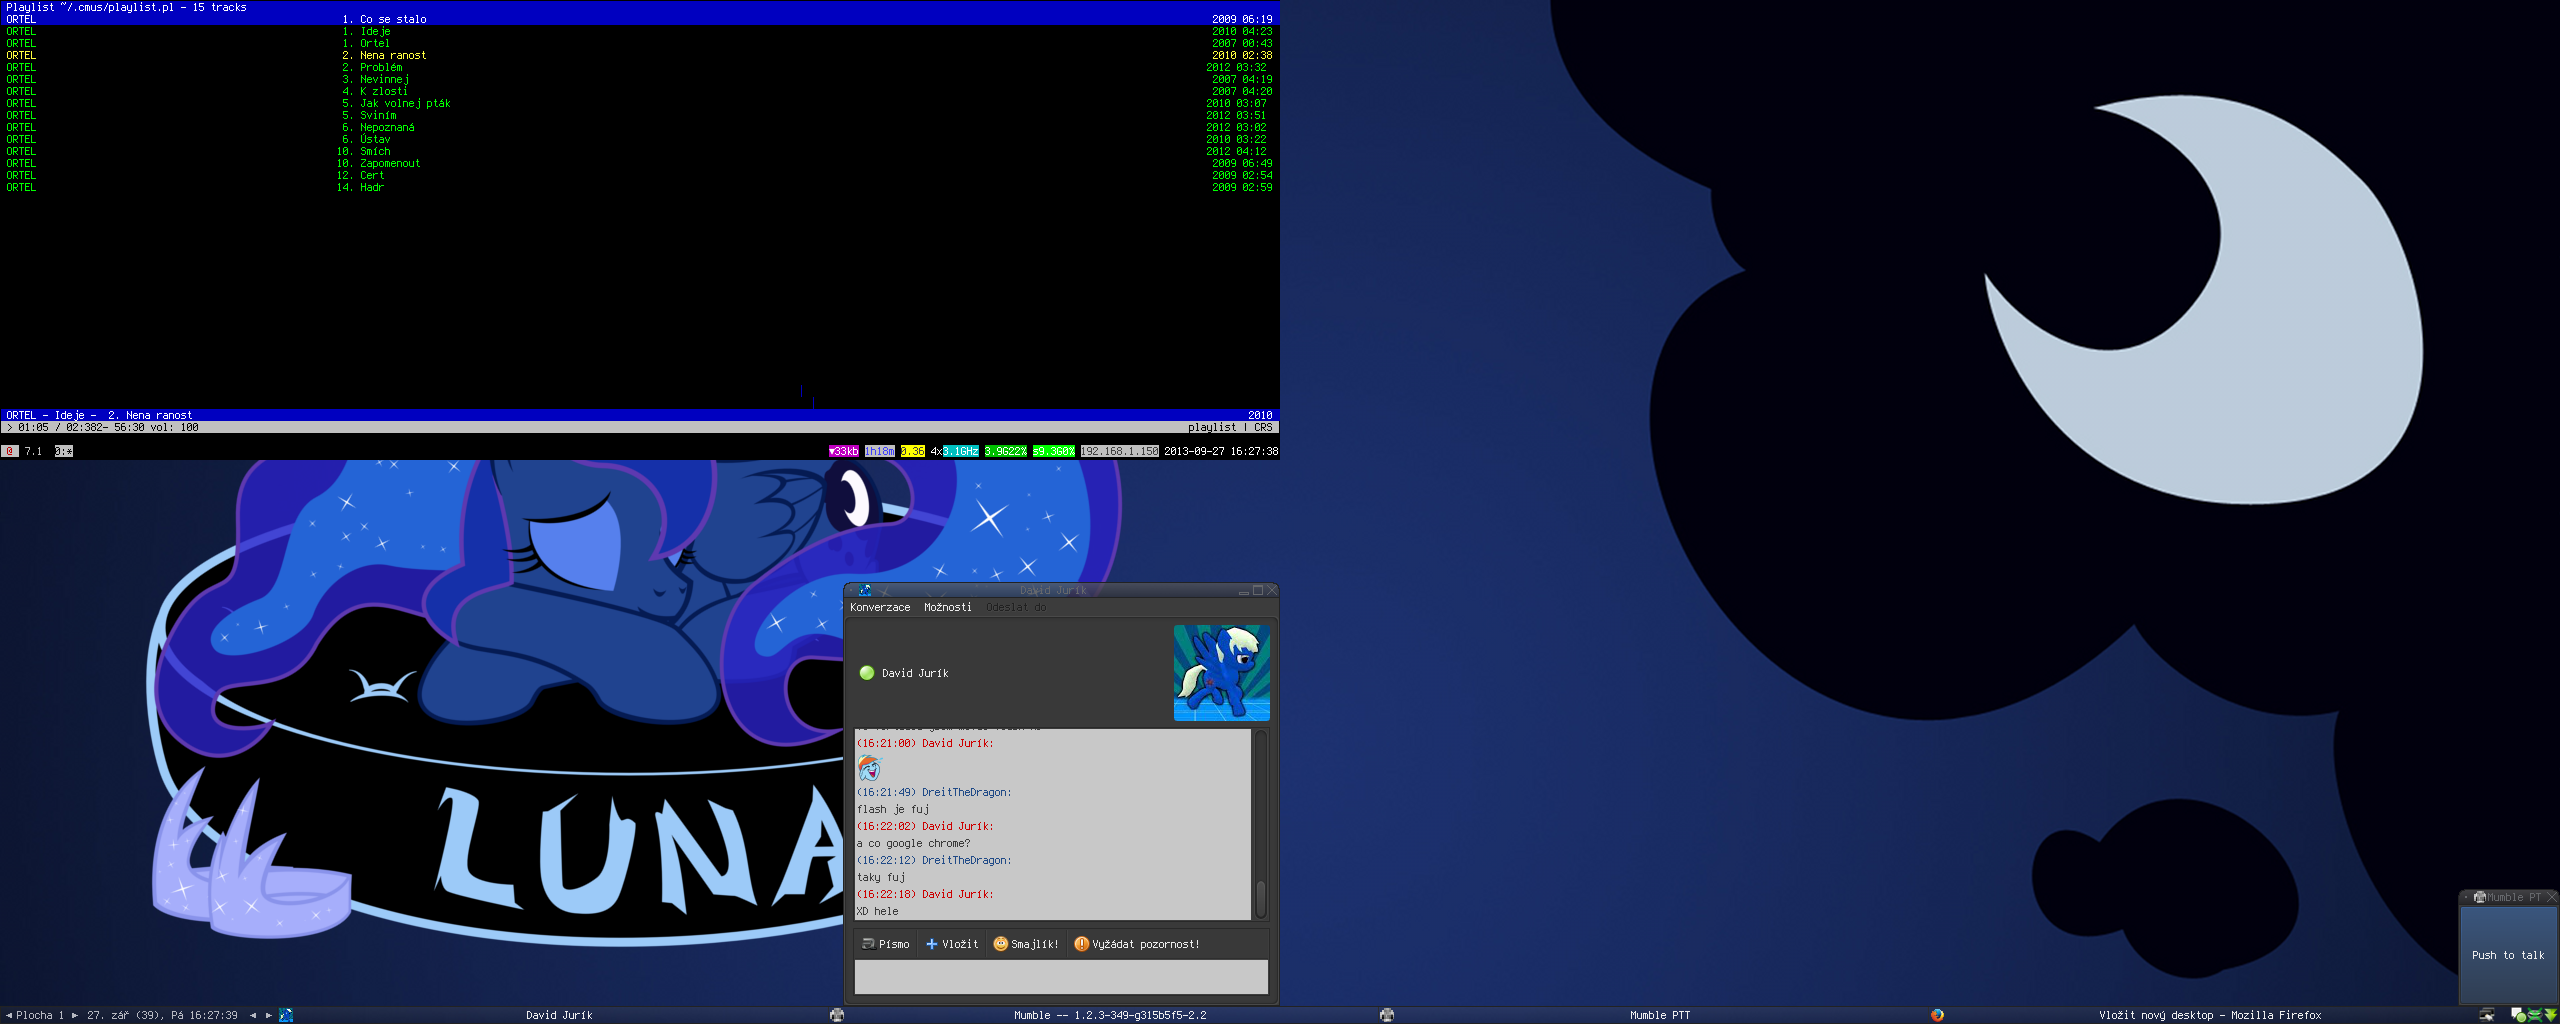Select track 'Nena ranost' in playlist
The width and height of the screenshot is (2560, 1024).
click(x=640, y=55)
